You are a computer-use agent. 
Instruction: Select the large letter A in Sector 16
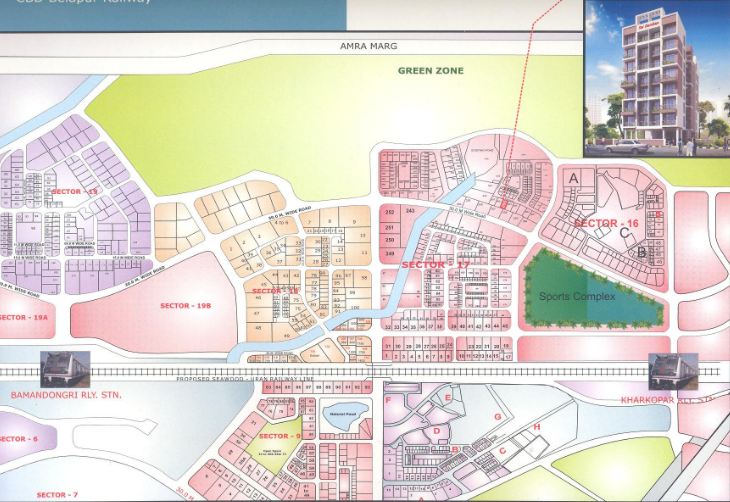pyautogui.click(x=574, y=178)
